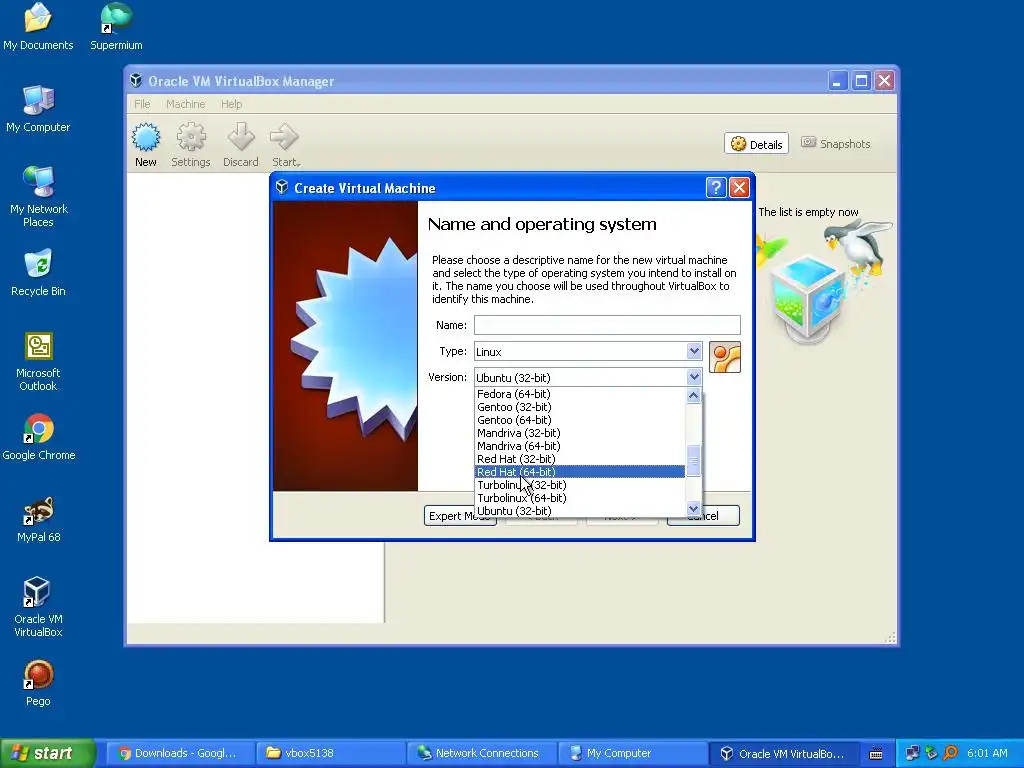Open the Machine menu
This screenshot has width=1024, height=768.
pos(185,104)
